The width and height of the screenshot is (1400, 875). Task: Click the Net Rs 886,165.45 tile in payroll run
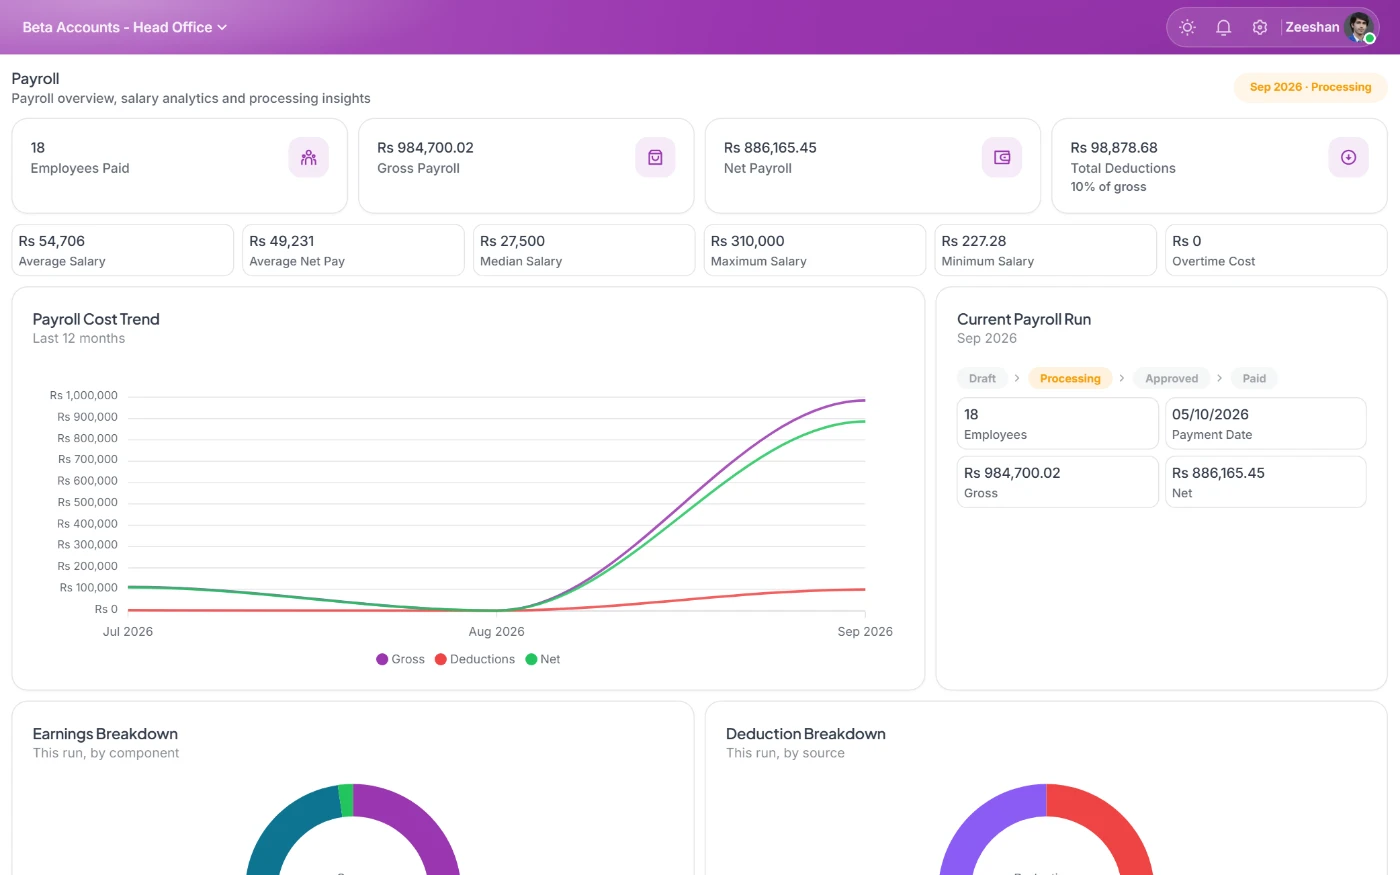tap(1266, 482)
